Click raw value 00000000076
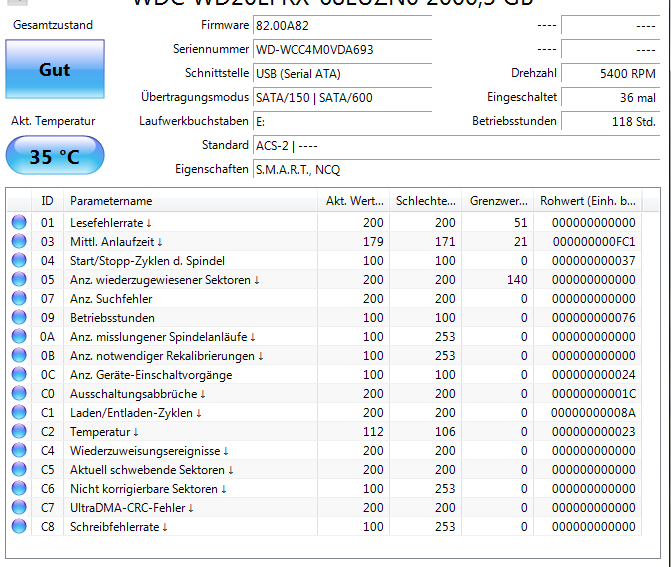 pyautogui.click(x=594, y=318)
